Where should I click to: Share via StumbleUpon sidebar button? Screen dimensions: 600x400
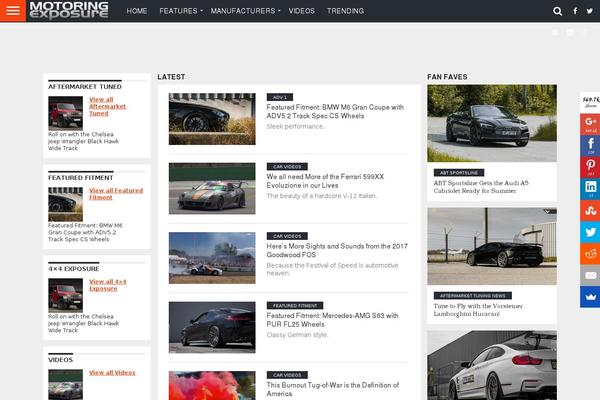pos(590,211)
